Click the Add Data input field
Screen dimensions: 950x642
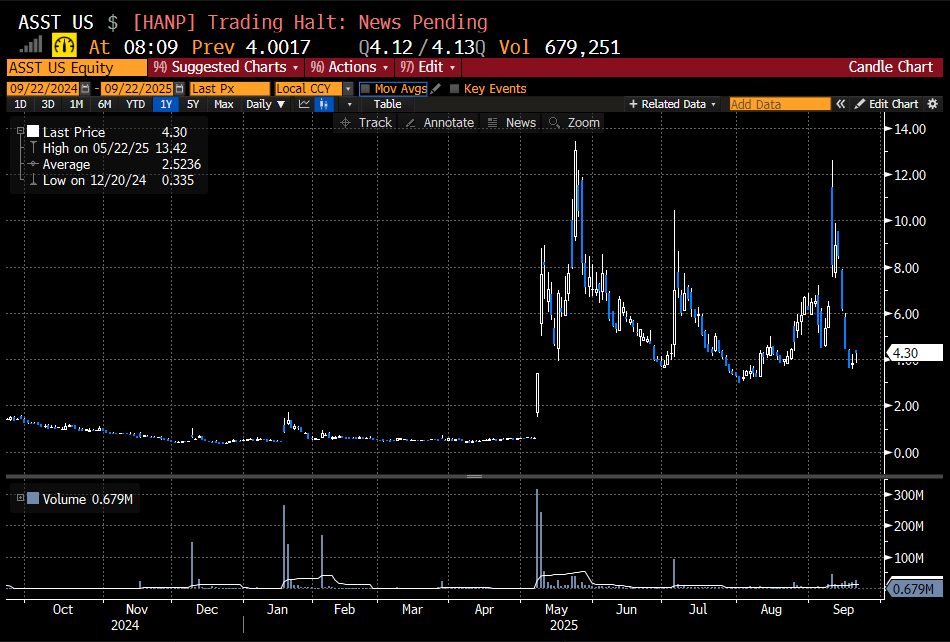pos(780,104)
